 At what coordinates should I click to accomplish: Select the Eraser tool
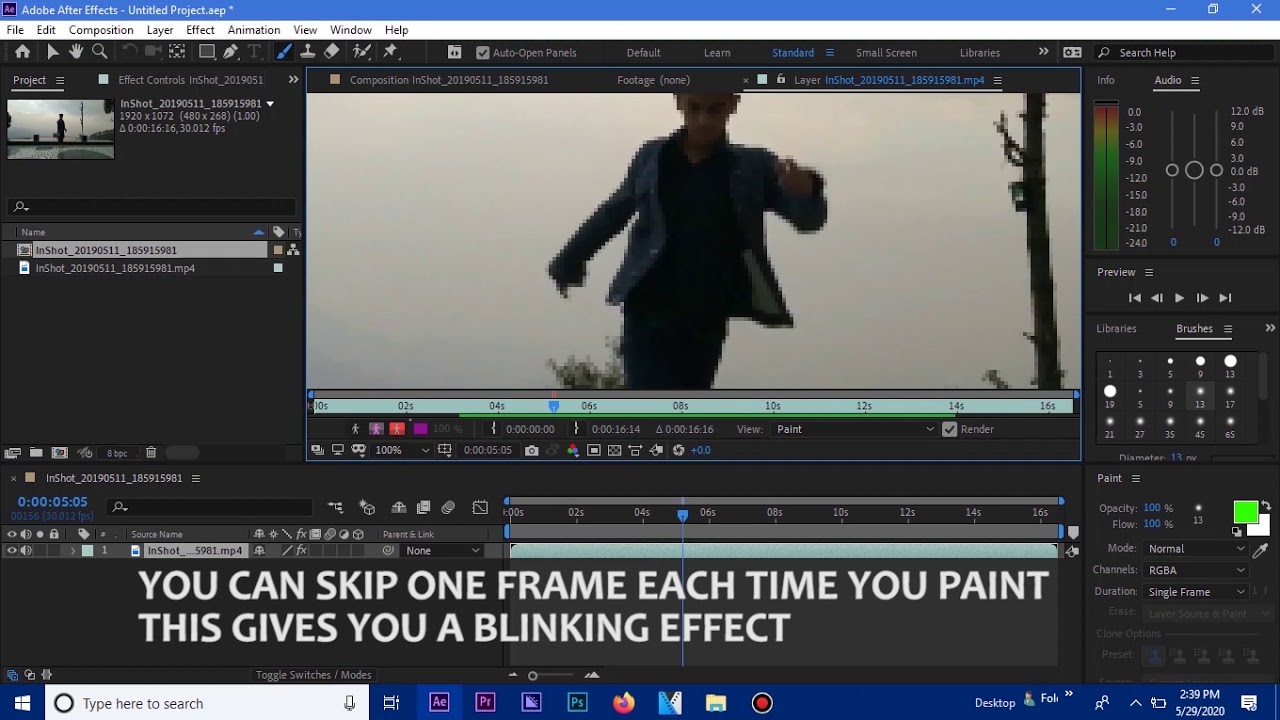[332, 52]
